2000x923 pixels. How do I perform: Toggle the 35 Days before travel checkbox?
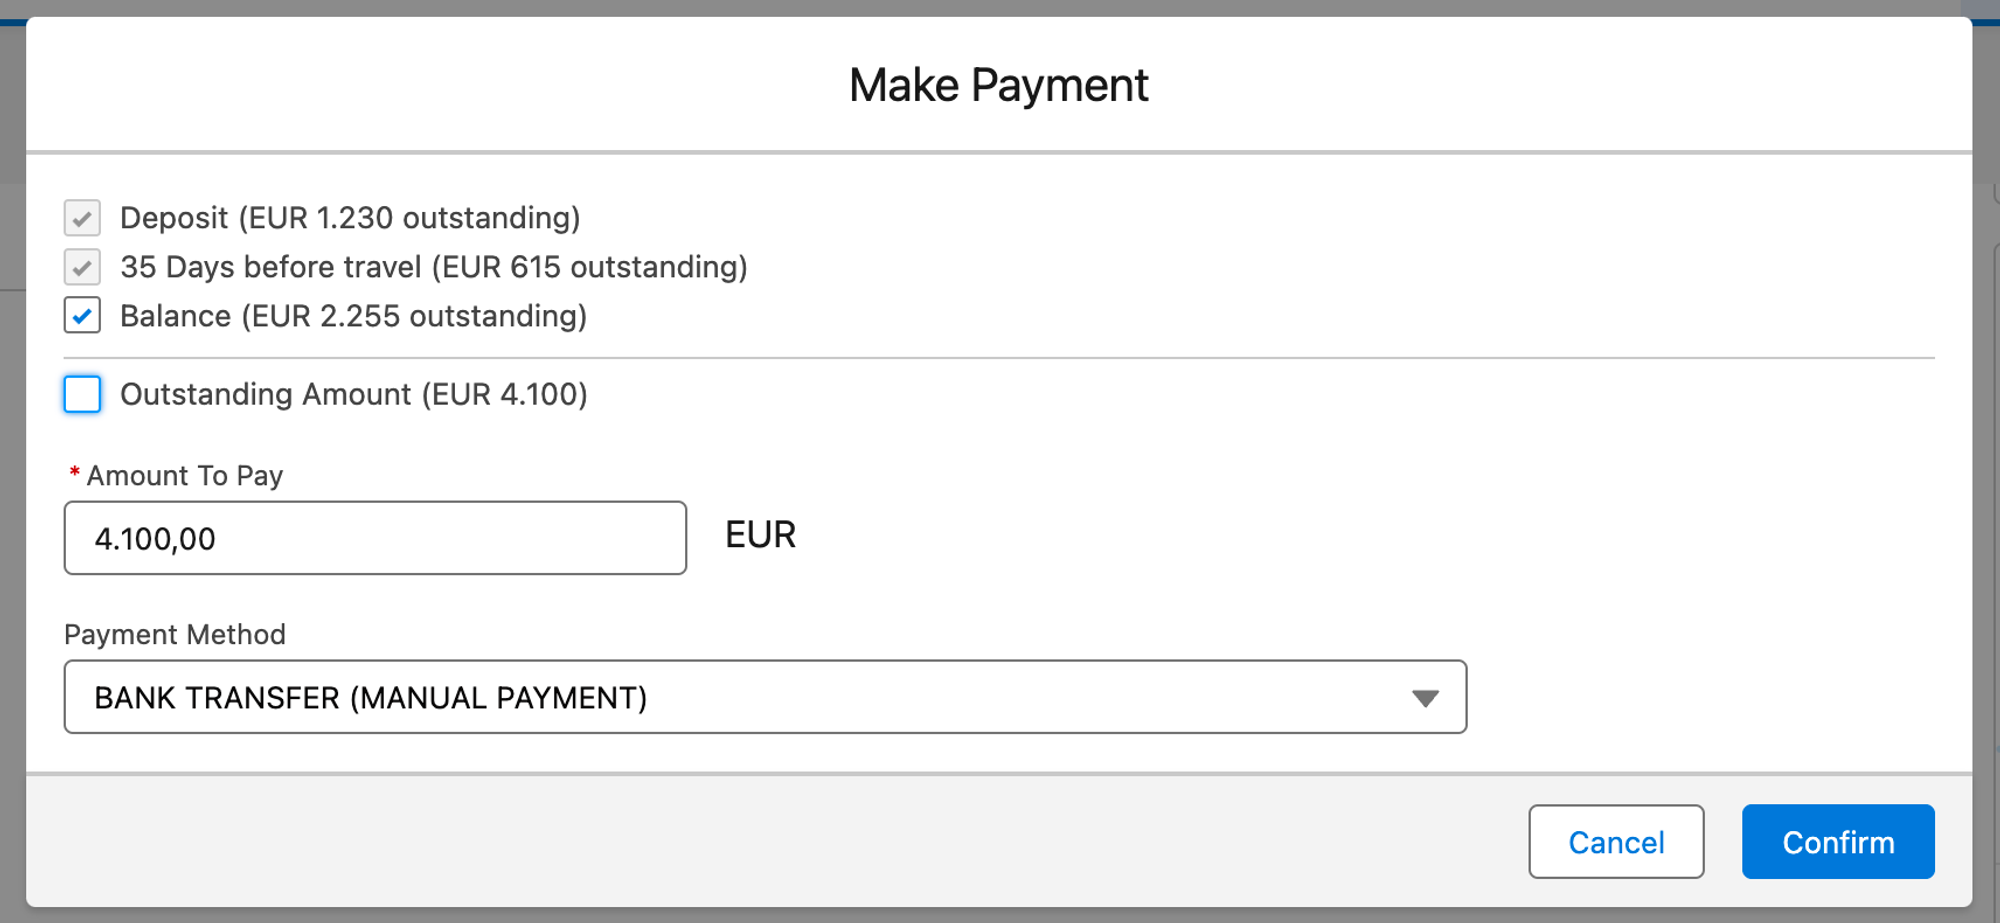[82, 267]
